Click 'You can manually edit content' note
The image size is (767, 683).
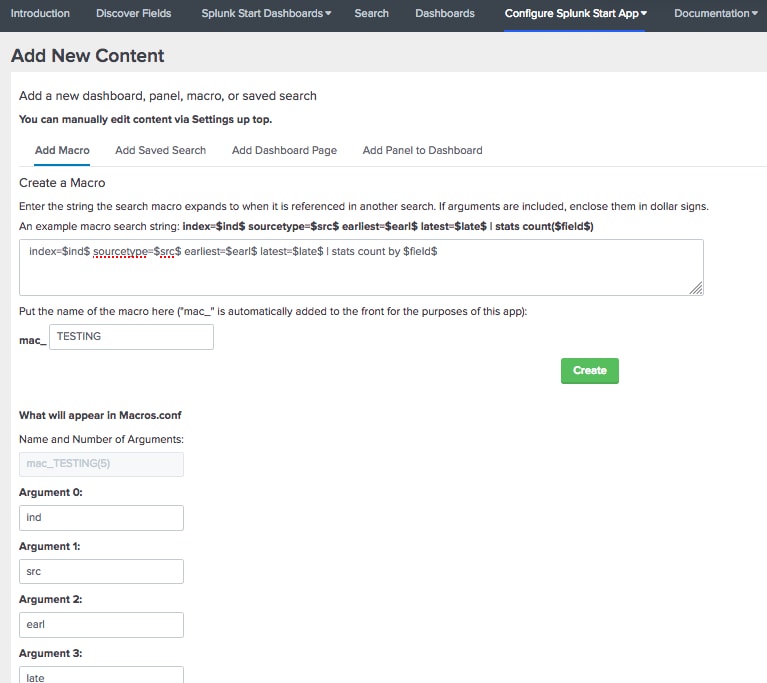point(145,119)
